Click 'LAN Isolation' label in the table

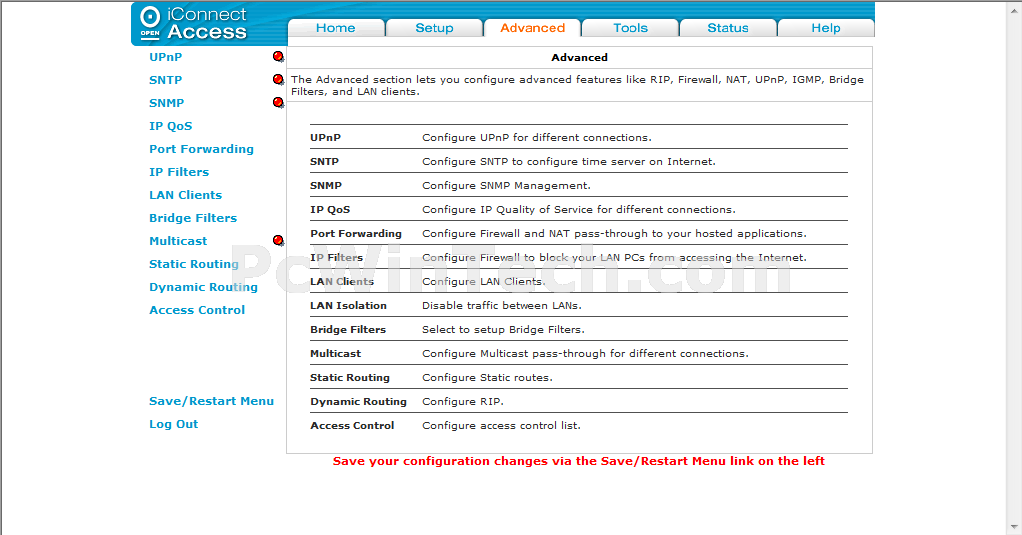349,306
